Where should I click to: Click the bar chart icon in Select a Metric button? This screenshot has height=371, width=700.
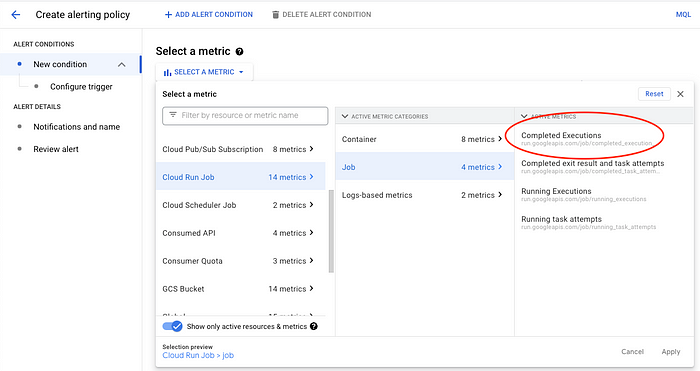[x=167, y=72]
